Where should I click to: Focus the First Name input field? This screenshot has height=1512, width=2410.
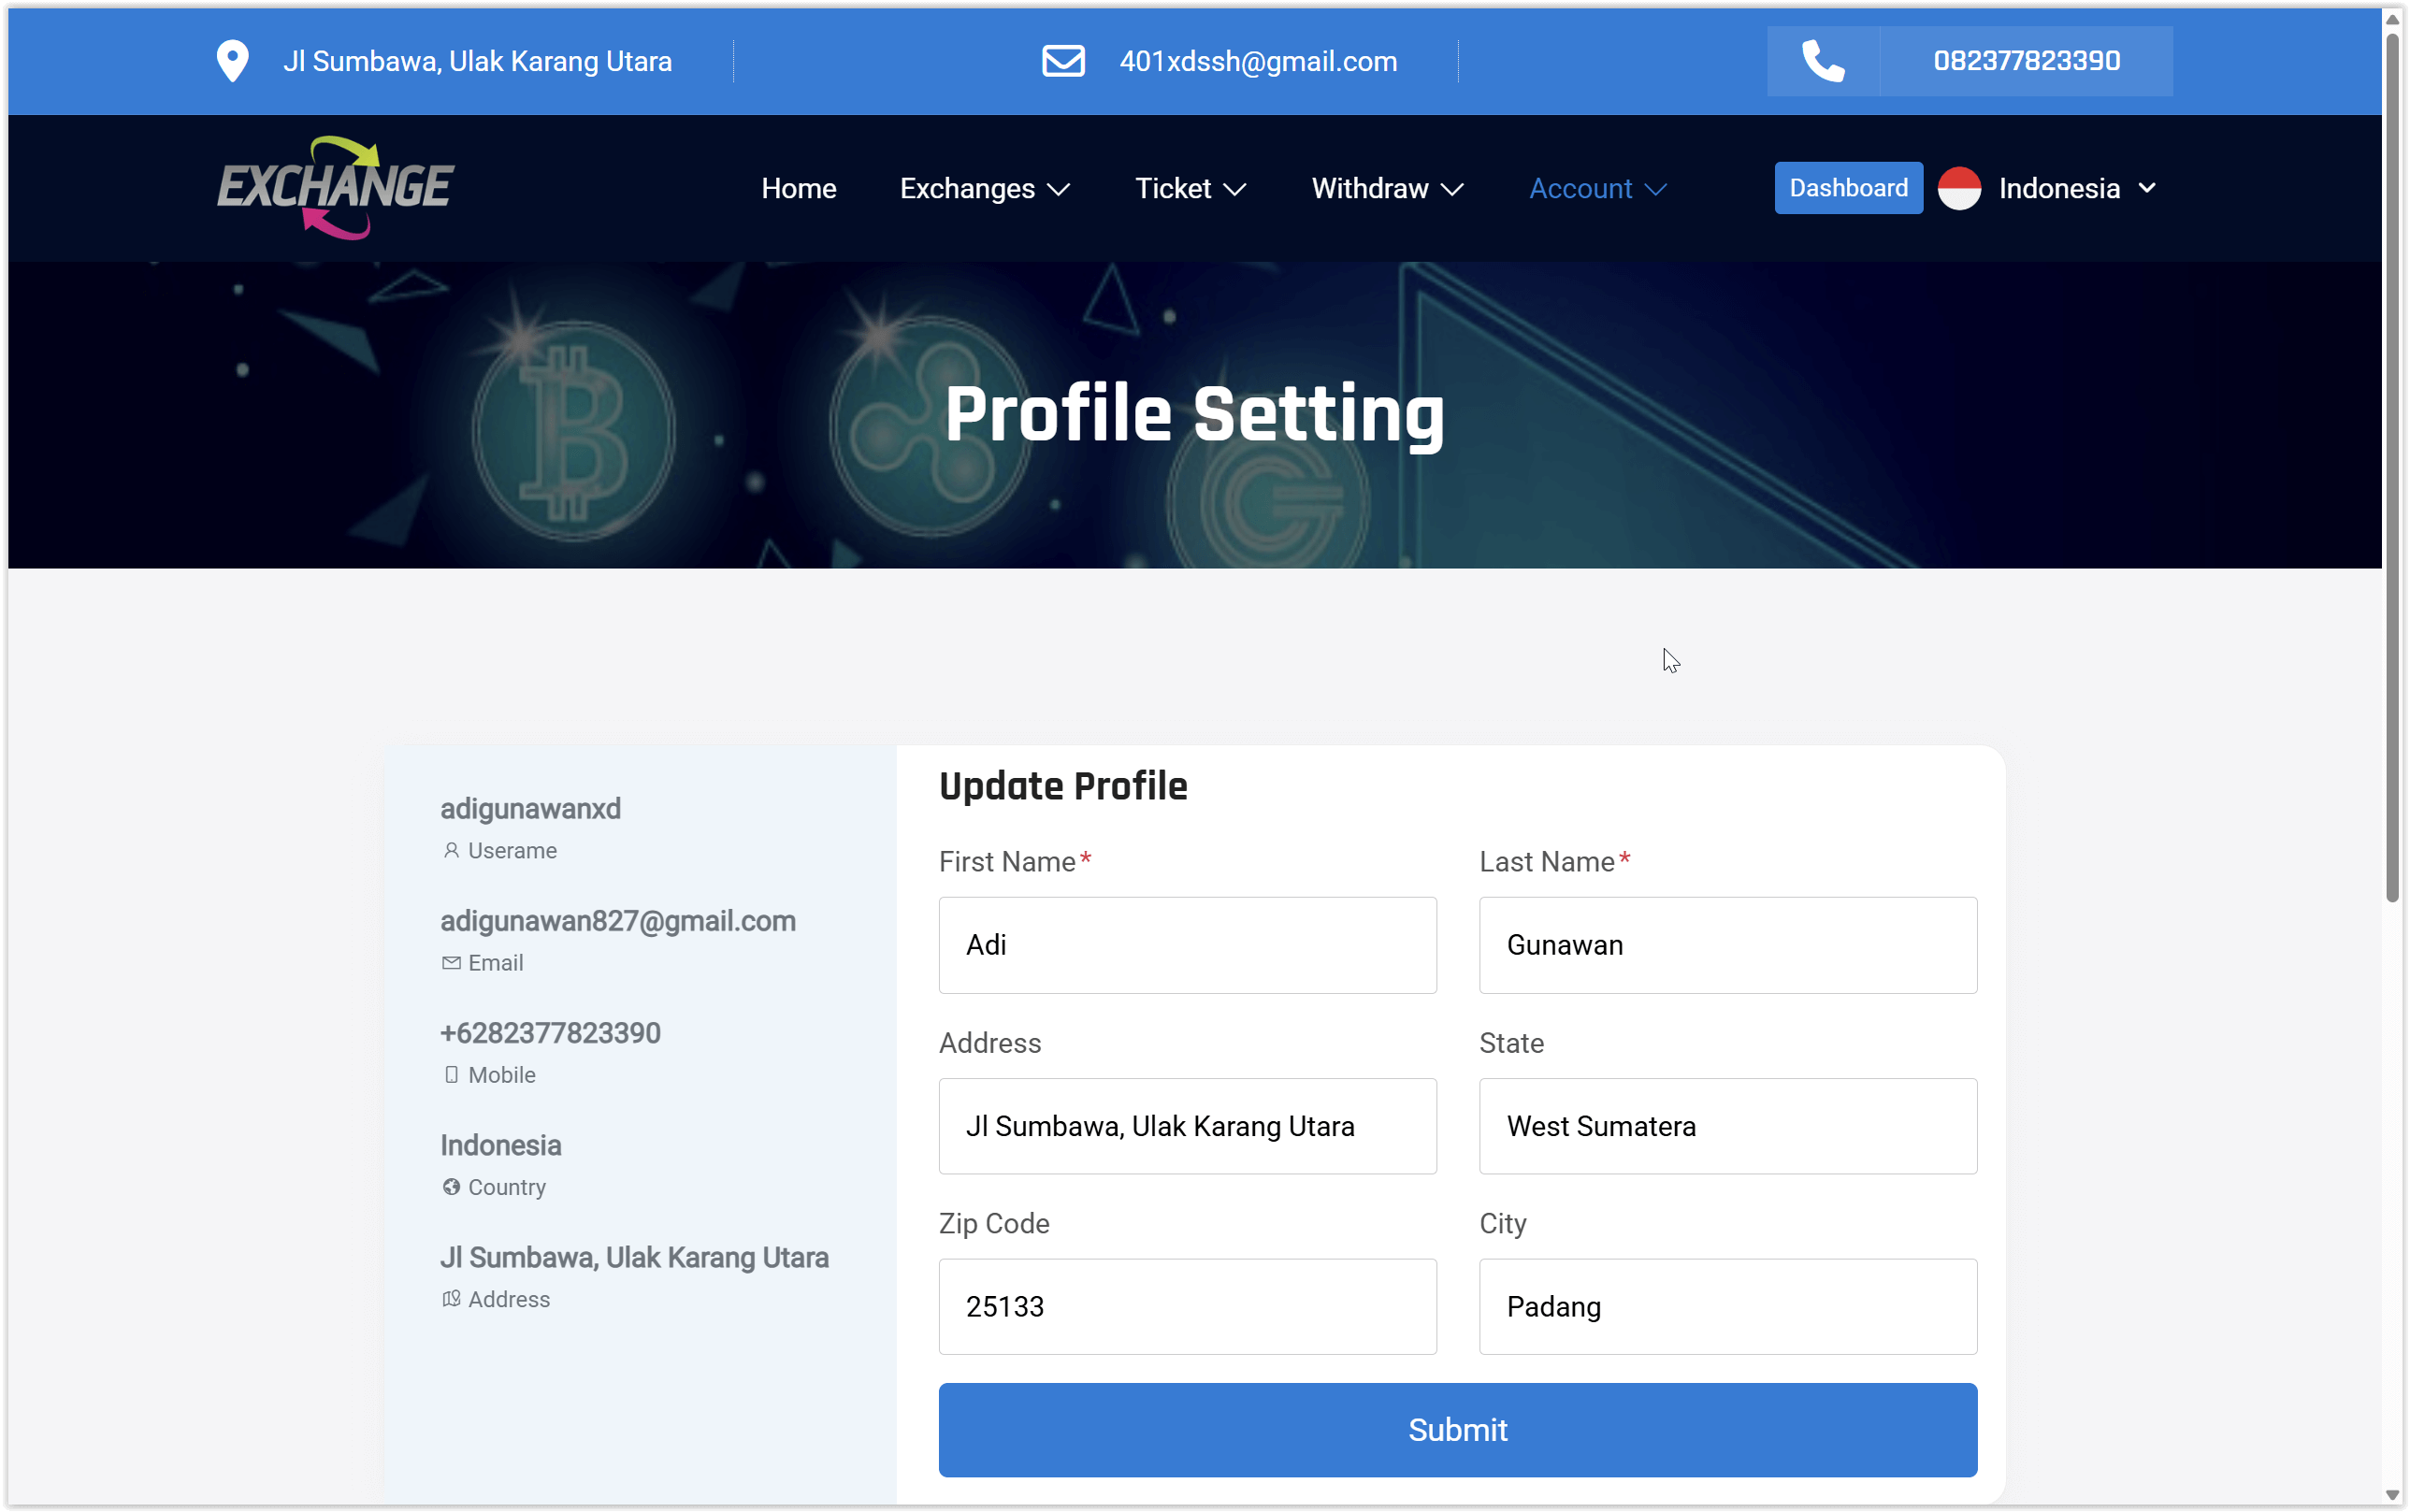pos(1187,945)
